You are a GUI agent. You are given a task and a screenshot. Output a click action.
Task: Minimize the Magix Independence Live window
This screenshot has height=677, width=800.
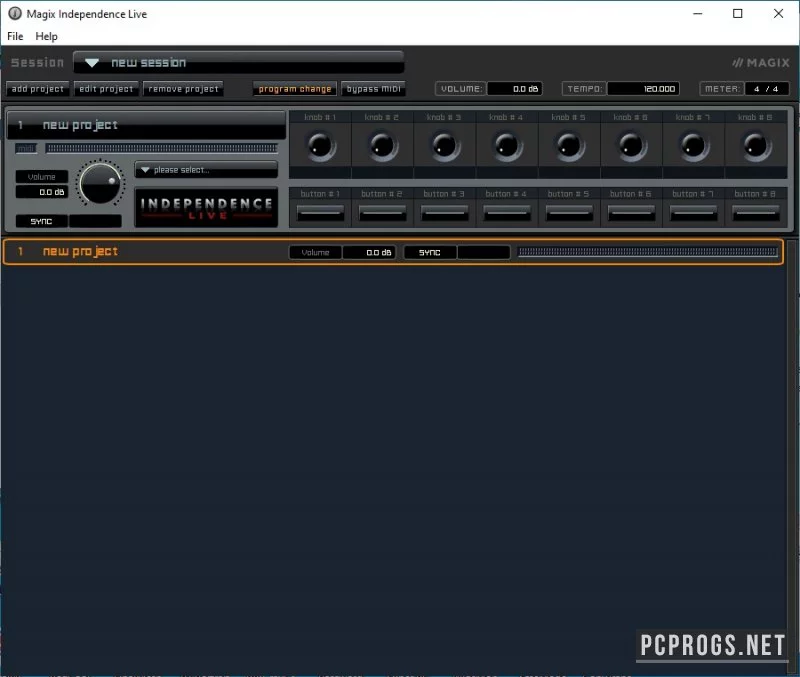(697, 14)
